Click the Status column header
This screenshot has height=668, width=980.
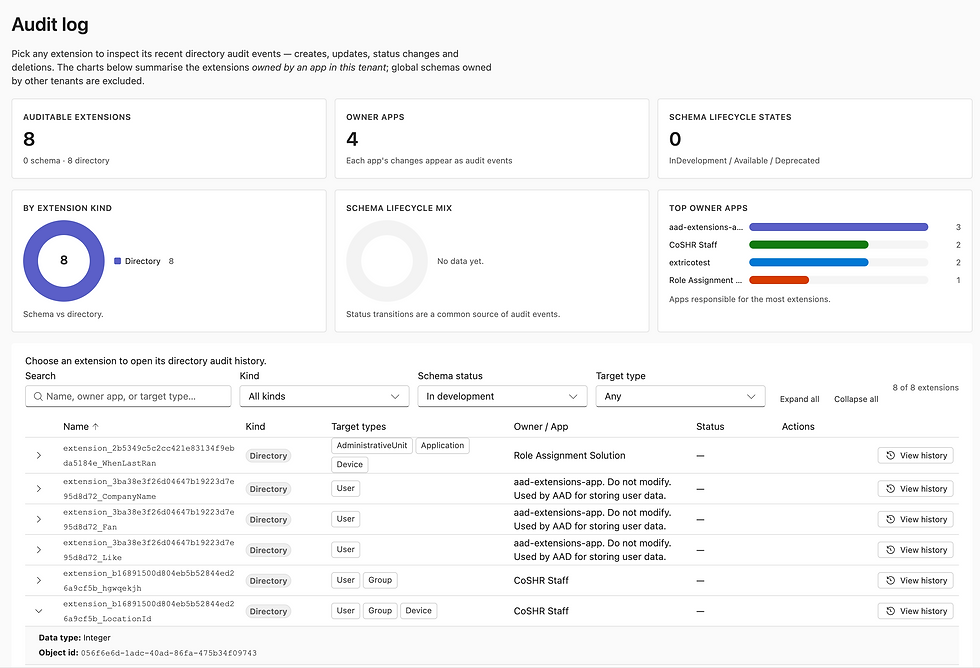pyautogui.click(x=710, y=427)
